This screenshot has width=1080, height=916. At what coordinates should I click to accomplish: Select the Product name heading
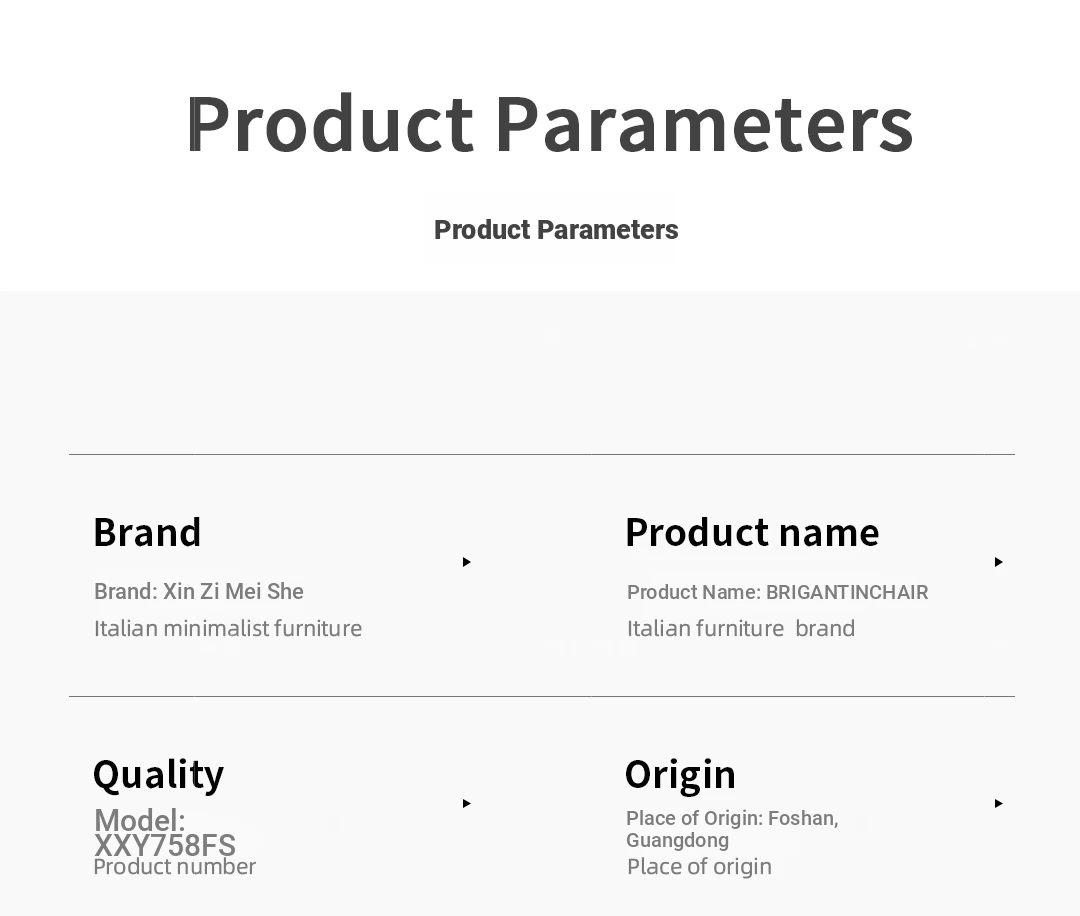[752, 533]
